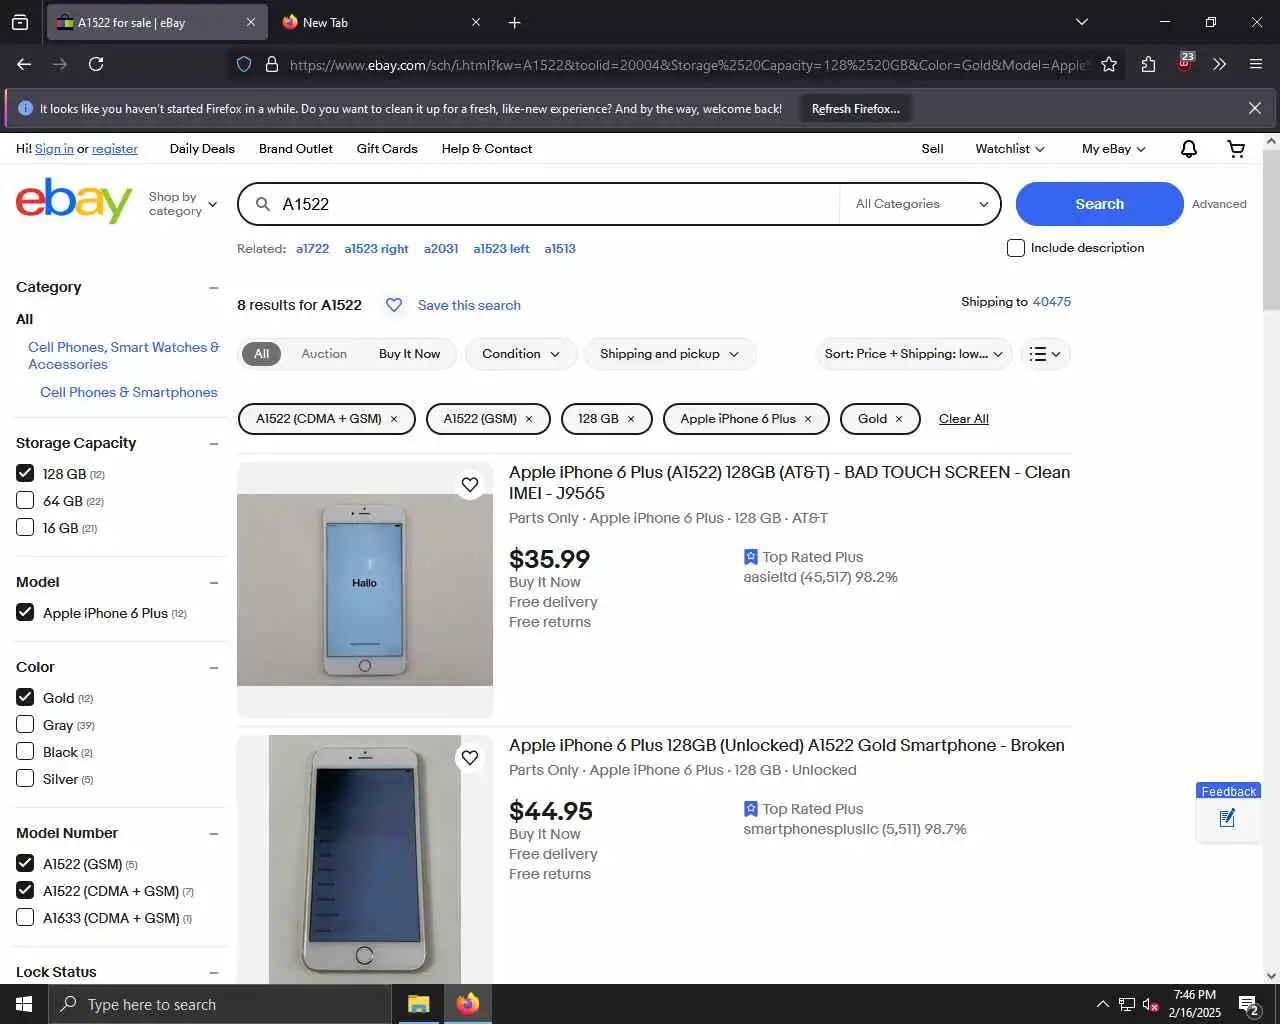Open the shopping cart
Viewport: 1280px width, 1024px height.
1236,149
